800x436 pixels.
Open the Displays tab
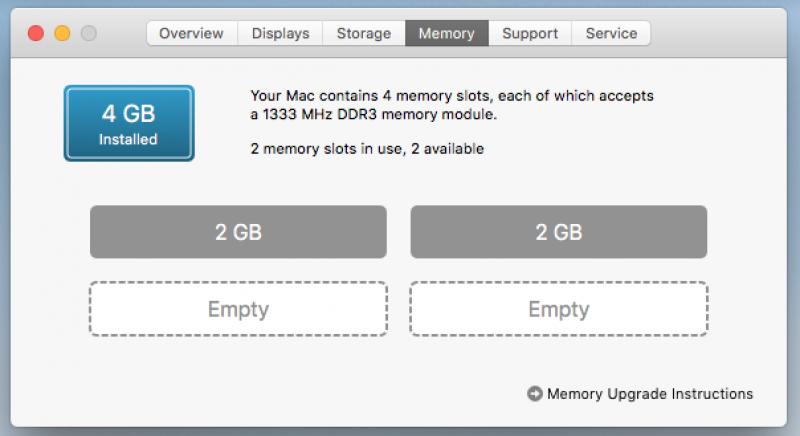click(280, 33)
